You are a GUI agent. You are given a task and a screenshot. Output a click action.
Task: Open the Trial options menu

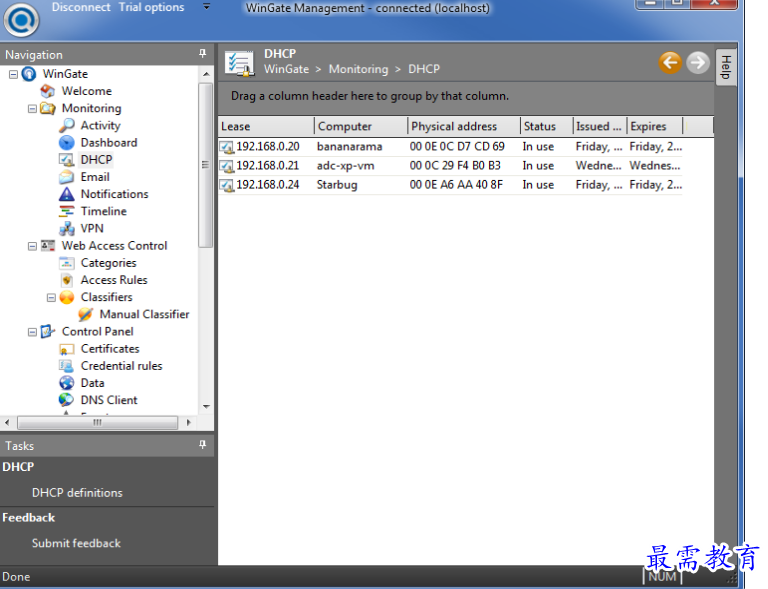[x=151, y=7]
